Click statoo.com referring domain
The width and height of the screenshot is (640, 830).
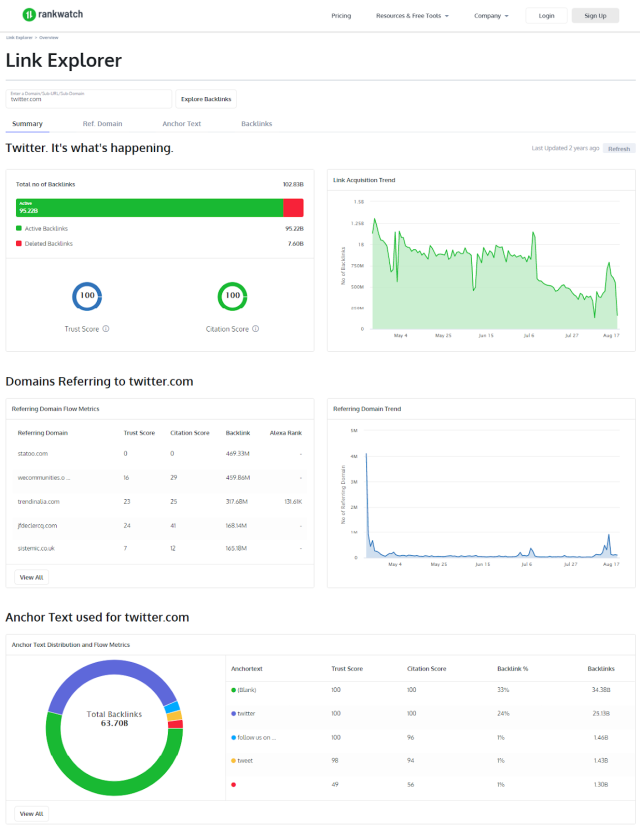point(33,454)
